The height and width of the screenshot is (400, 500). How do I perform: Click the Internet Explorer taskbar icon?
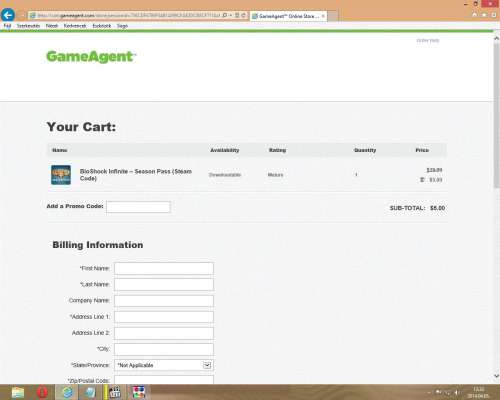pos(67,392)
